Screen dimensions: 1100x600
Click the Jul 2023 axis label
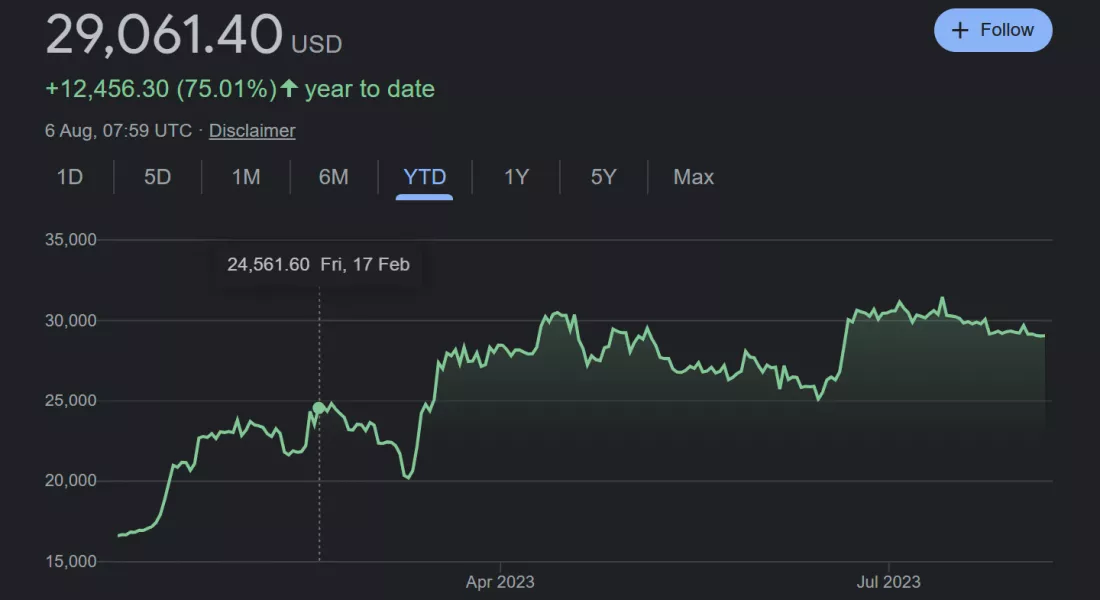(x=888, y=581)
